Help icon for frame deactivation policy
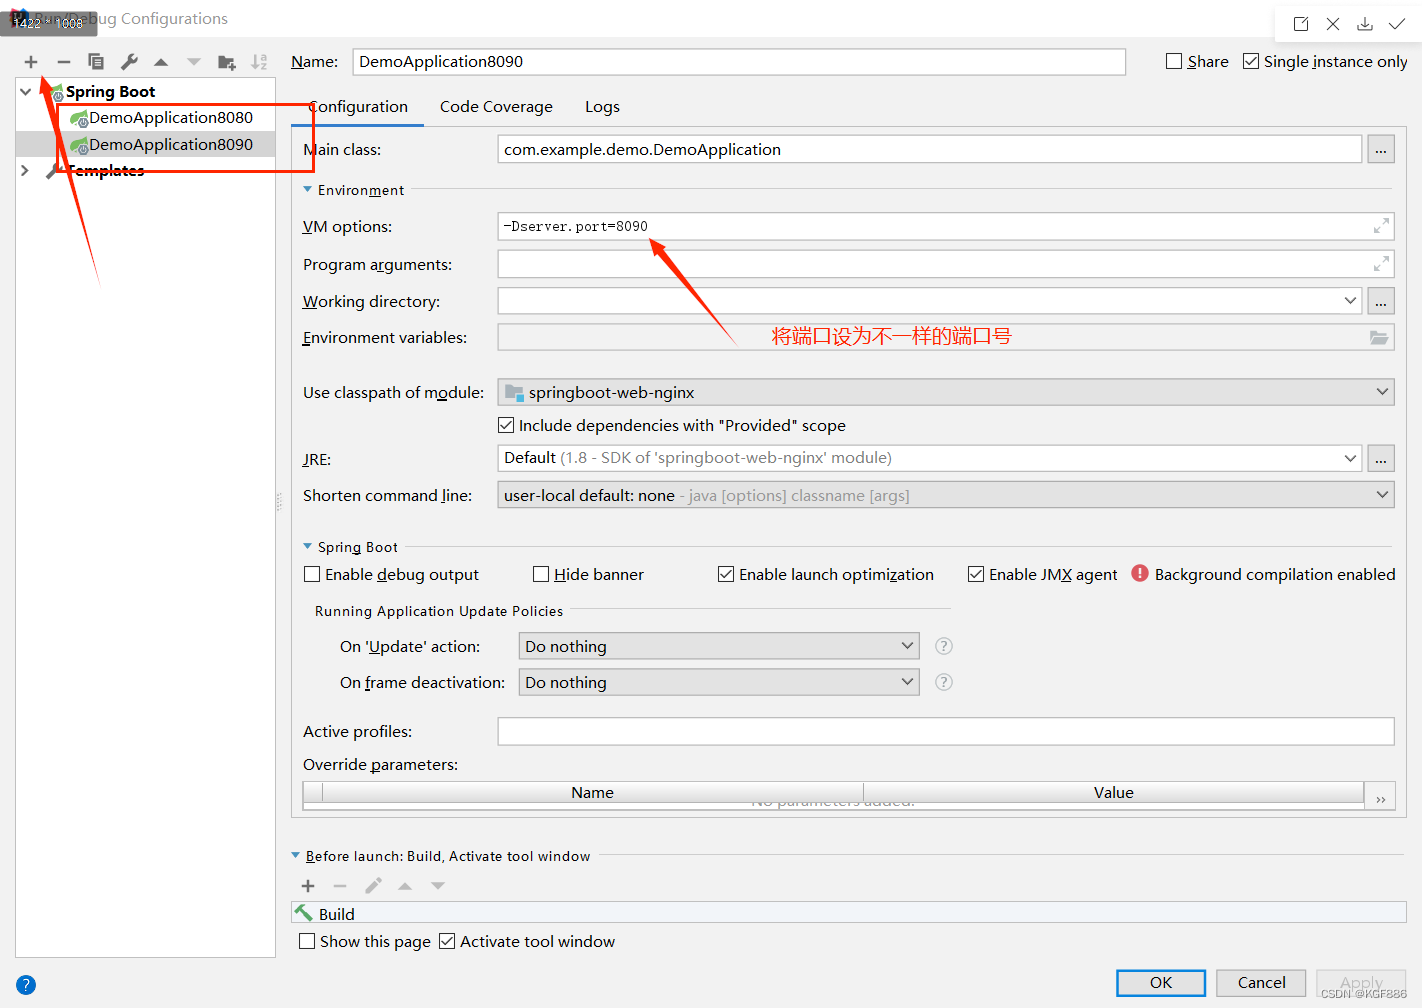This screenshot has width=1422, height=1008. 944,682
